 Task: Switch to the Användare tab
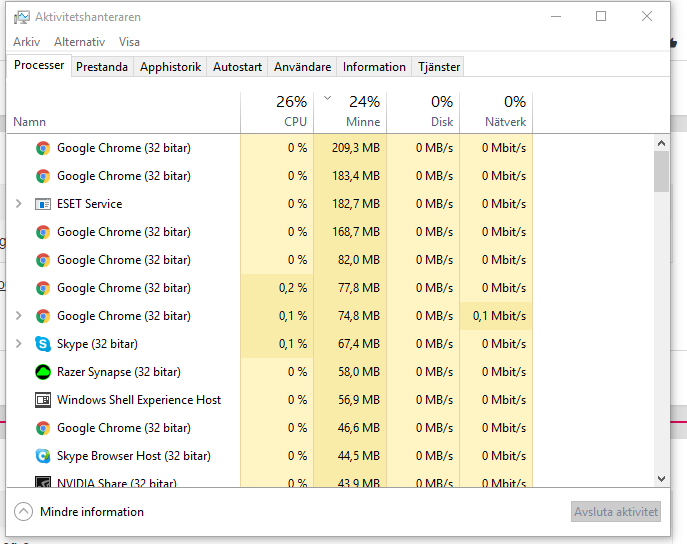[303, 67]
